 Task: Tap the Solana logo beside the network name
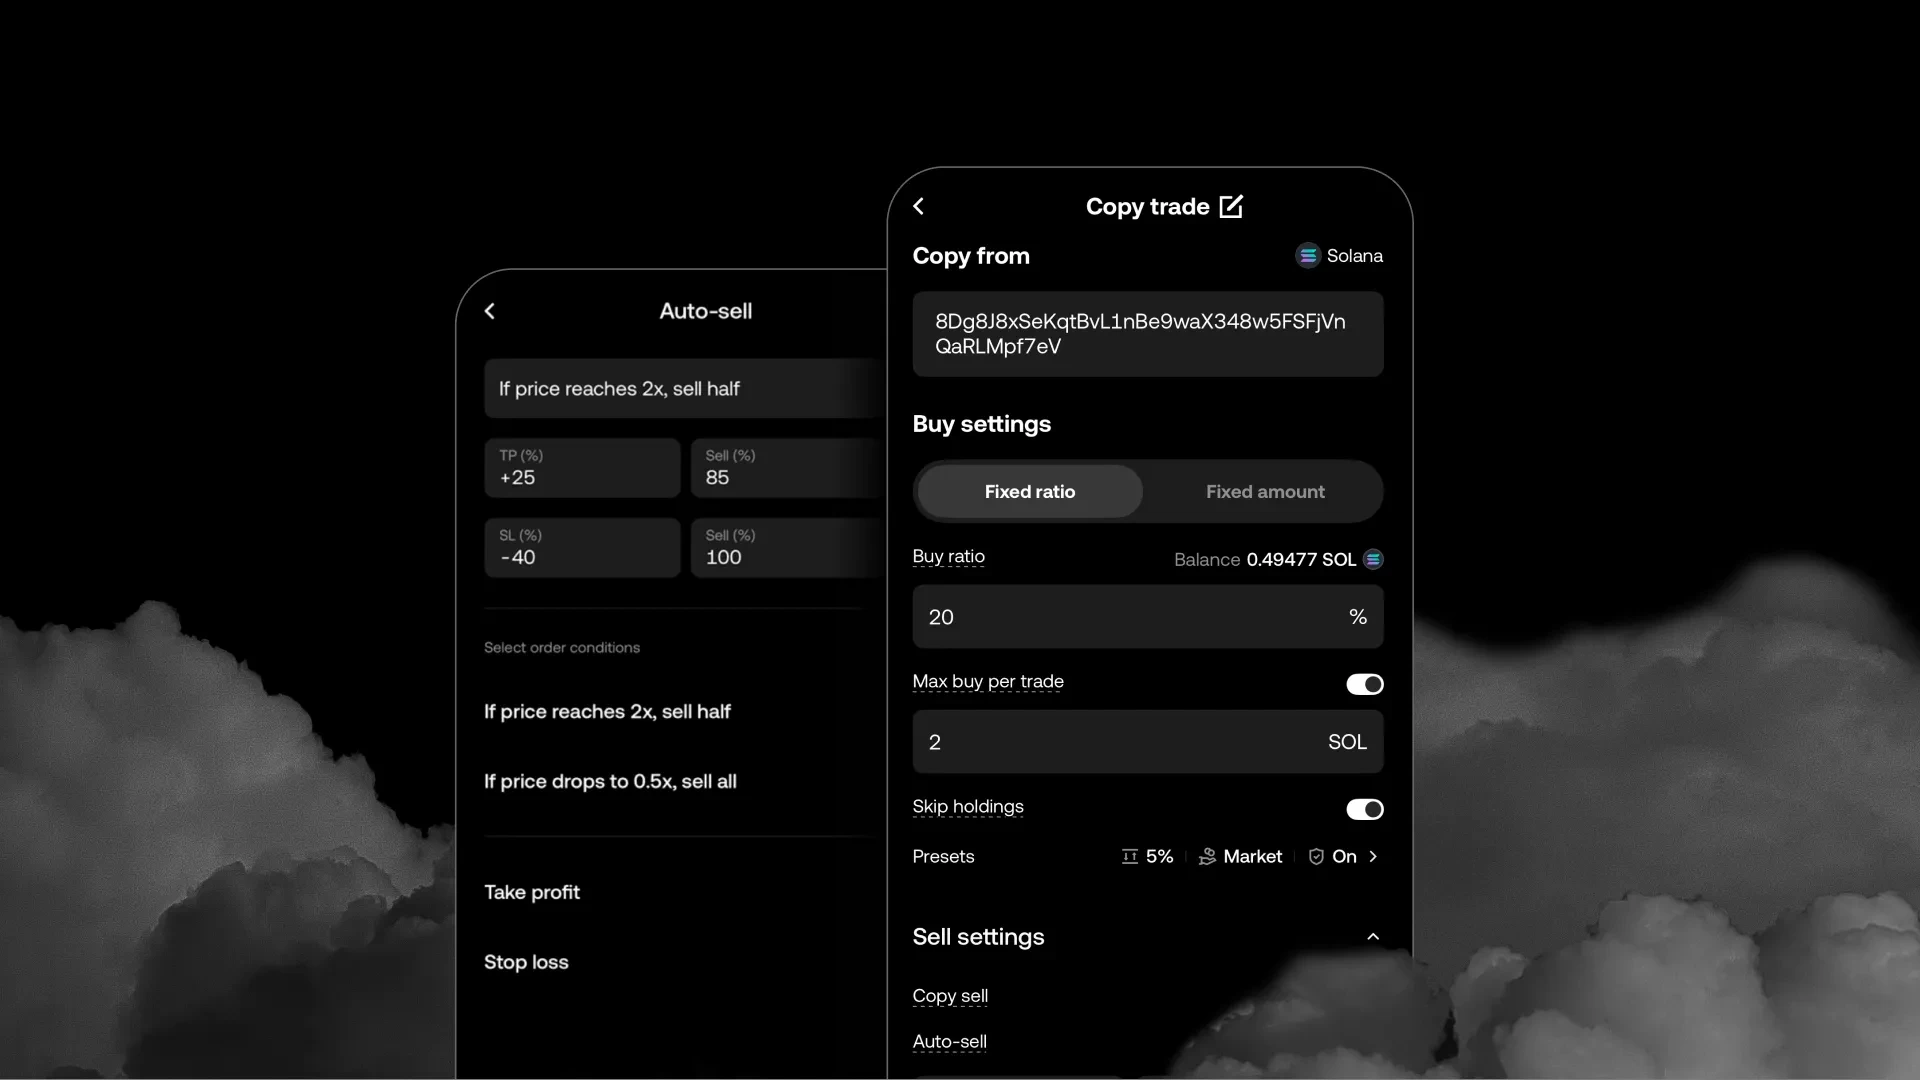click(1308, 256)
